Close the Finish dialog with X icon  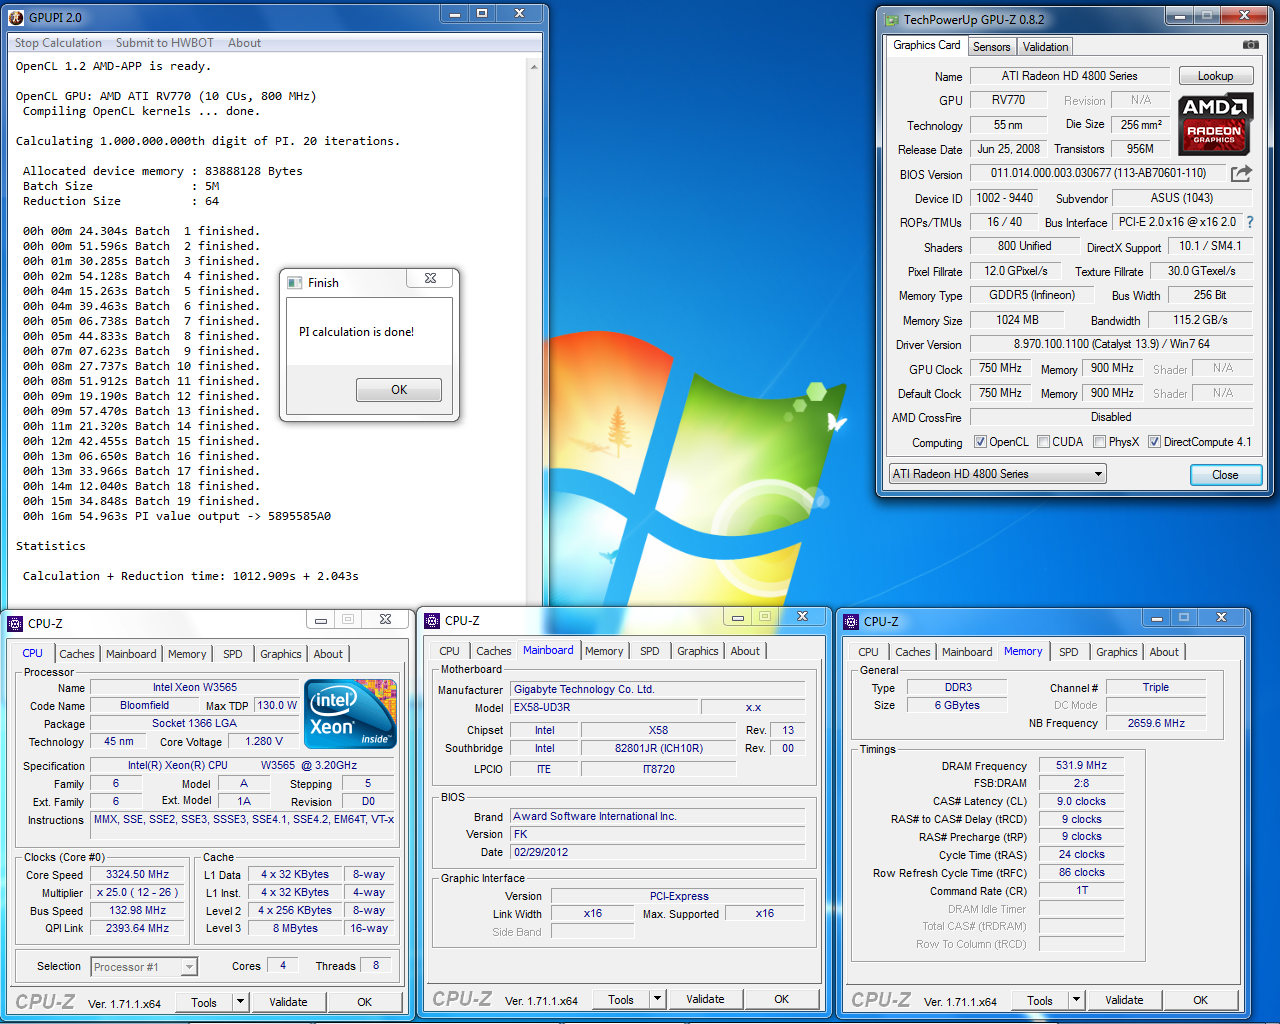click(430, 279)
